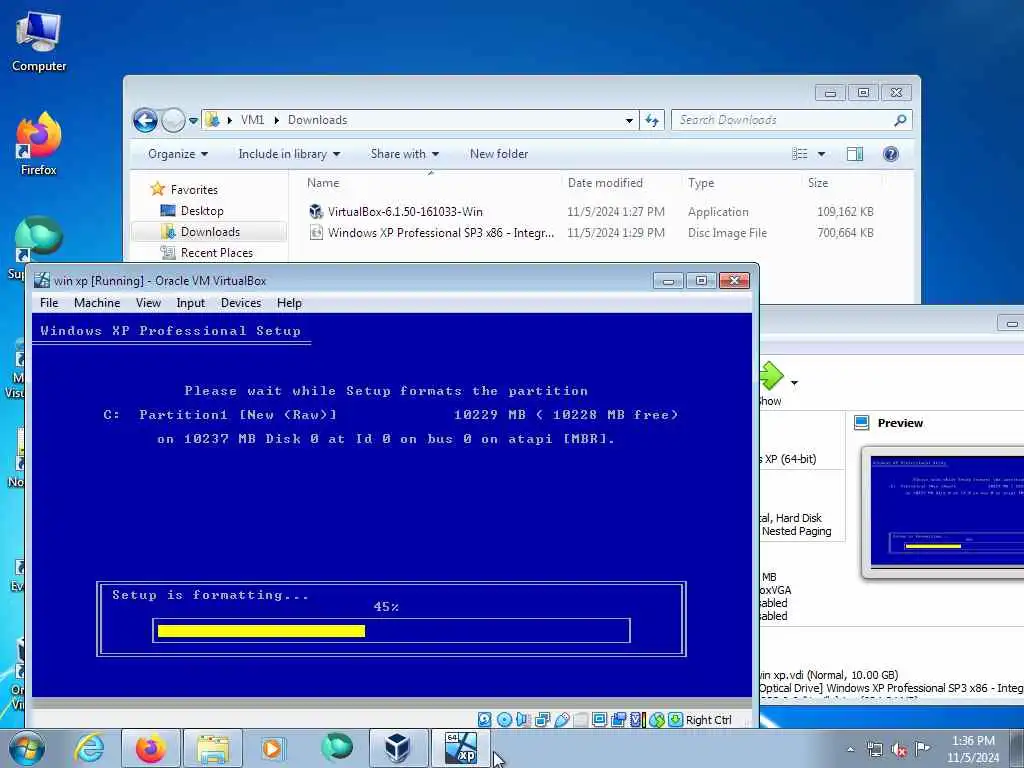Refresh the Downloads folder listing
Image resolution: width=1024 pixels, height=768 pixels.
point(652,120)
